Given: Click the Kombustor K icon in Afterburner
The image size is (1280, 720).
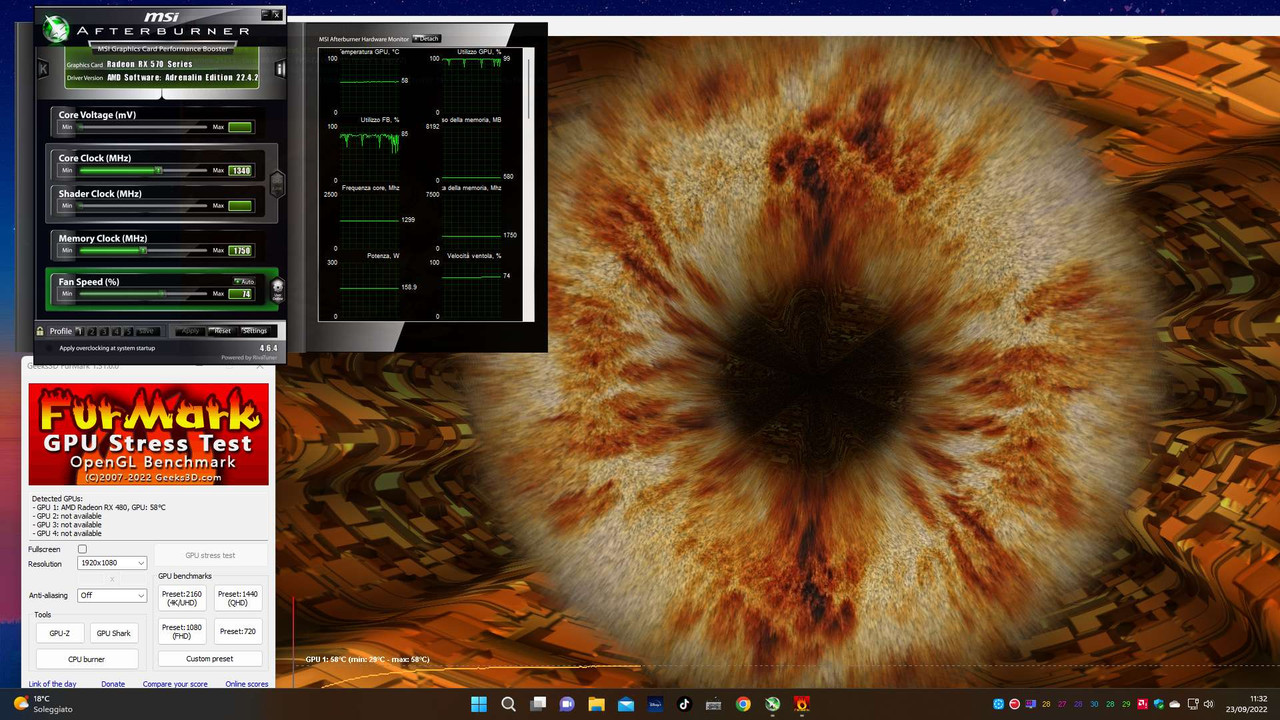Looking at the screenshot, I should point(43,69).
